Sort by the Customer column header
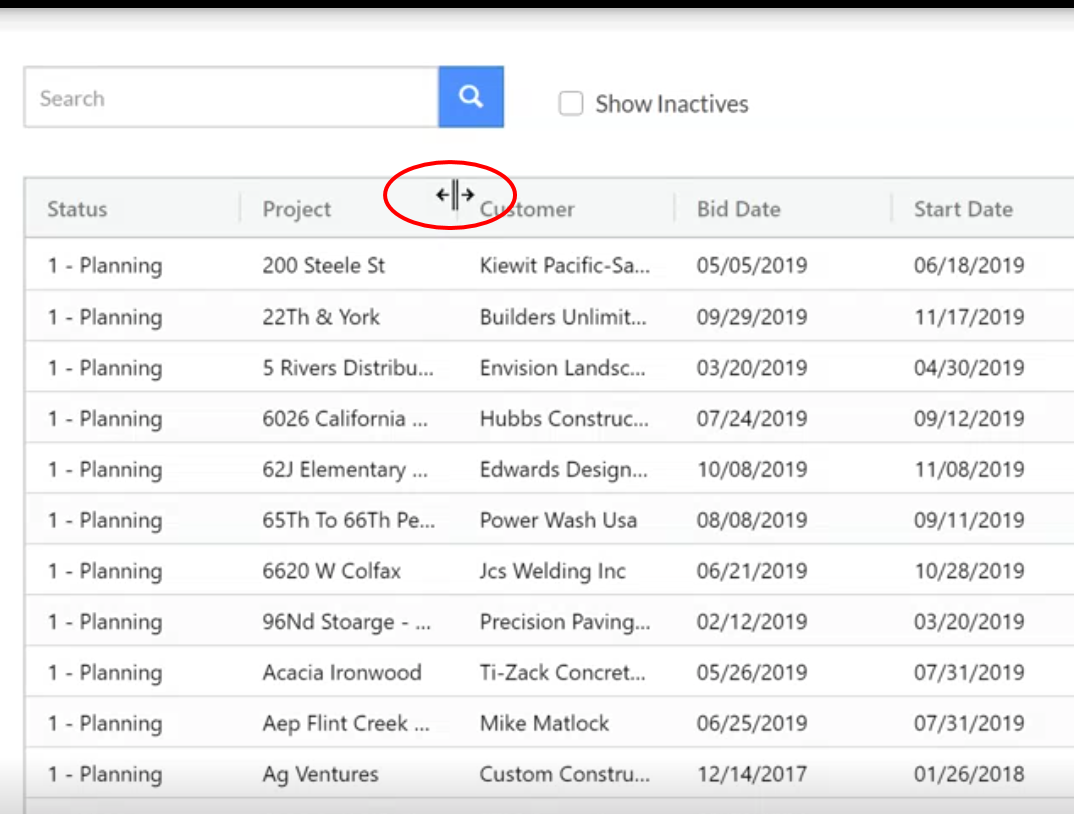Viewport: 1074px width, 814px height. tap(527, 209)
